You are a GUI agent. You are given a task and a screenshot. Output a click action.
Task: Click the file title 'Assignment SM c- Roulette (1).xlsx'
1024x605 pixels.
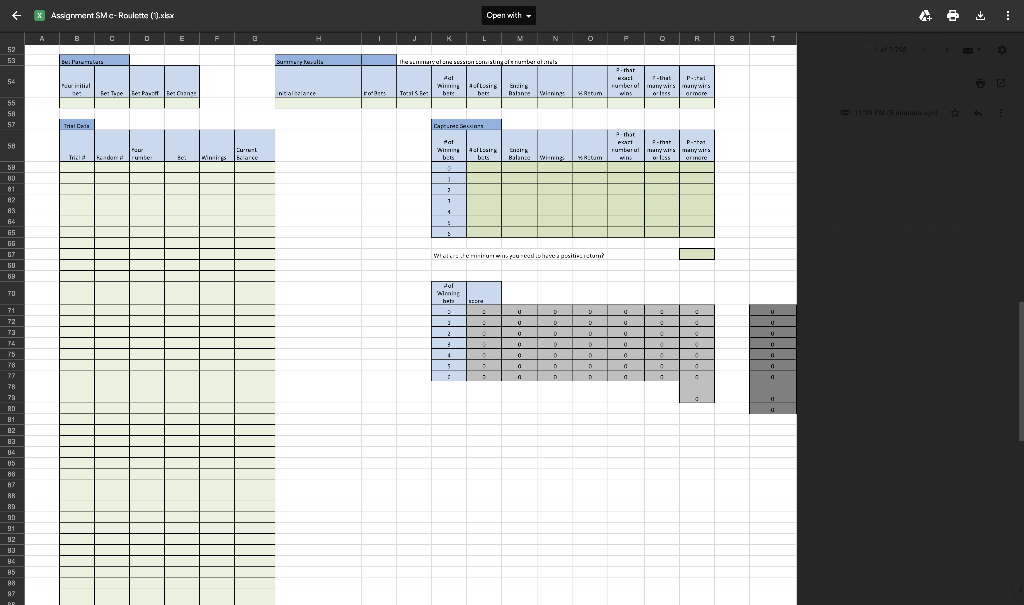pos(112,15)
